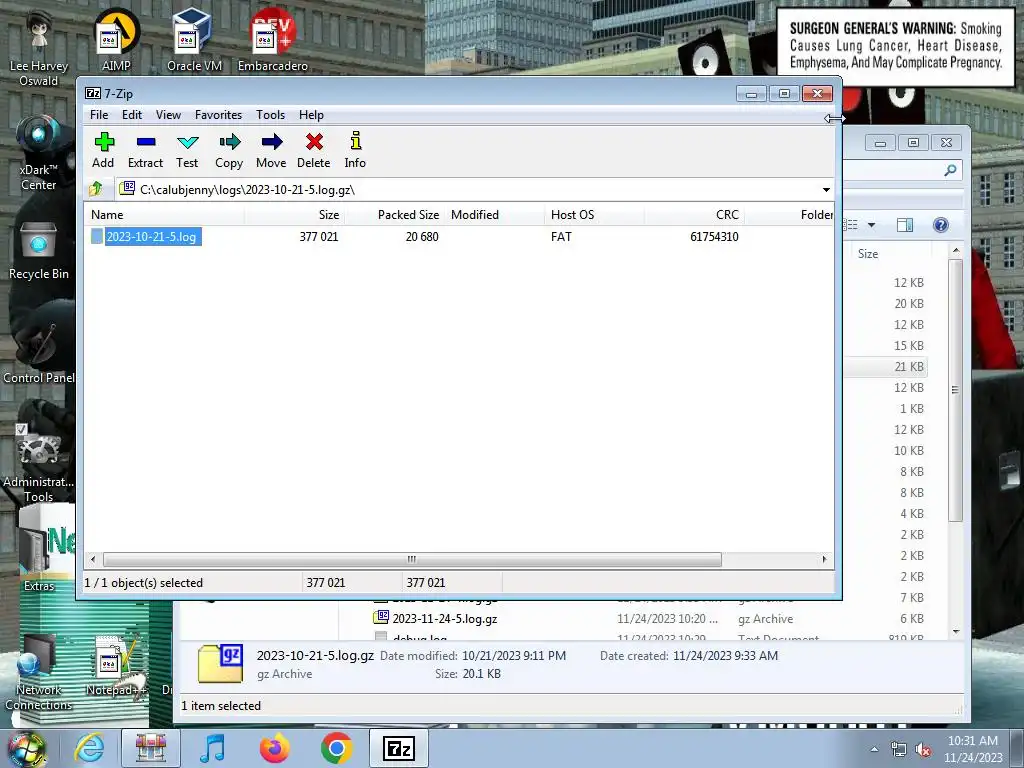Select 2023-11-24-5.log.gz in Explorer
Viewport: 1024px width, 768px height.
[445, 619]
